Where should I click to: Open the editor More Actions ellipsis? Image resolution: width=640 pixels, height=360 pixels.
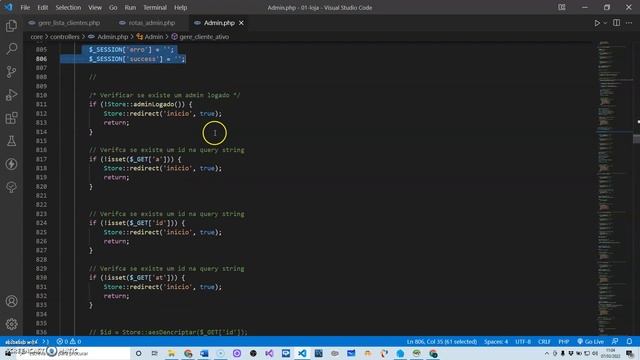629,23
